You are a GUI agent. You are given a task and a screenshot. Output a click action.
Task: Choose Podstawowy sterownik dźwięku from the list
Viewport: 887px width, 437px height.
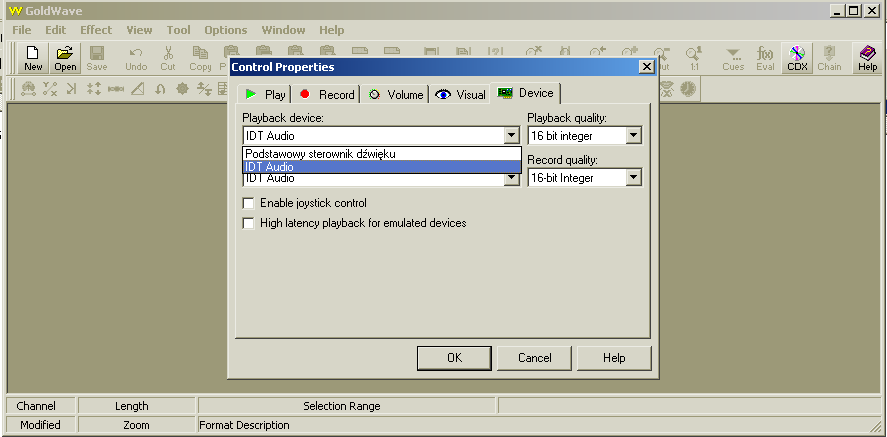point(382,154)
